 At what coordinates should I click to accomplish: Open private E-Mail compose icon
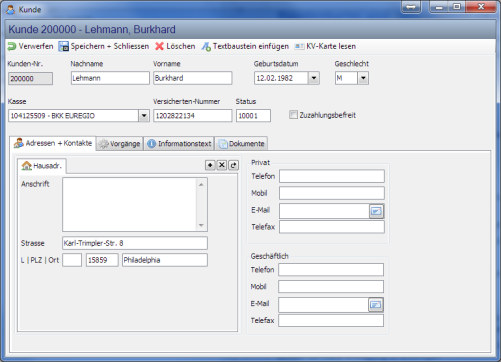pyautogui.click(x=376, y=211)
